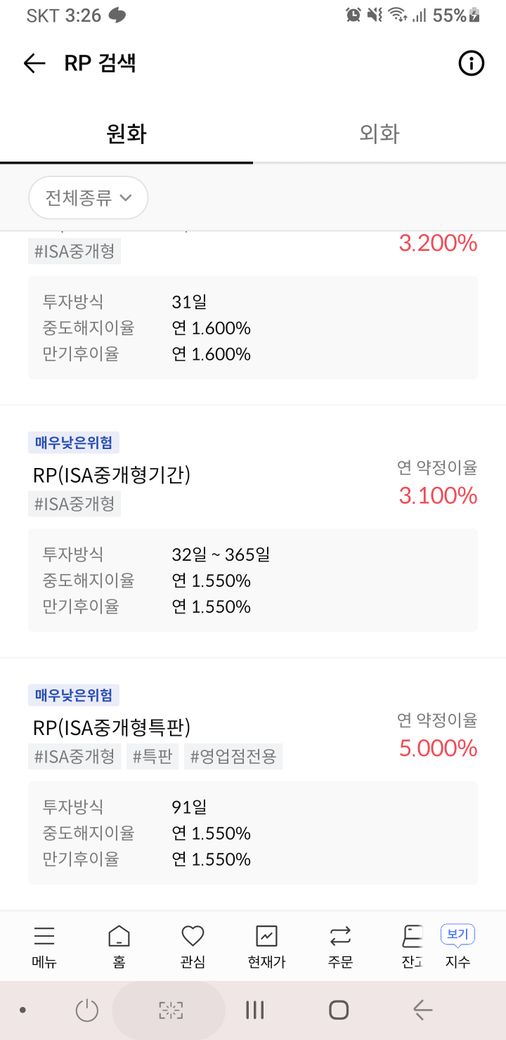Image resolution: width=506 pixels, height=1040 pixels.
Task: Tap the back arrow beside RP 검색
Action: click(x=34, y=64)
